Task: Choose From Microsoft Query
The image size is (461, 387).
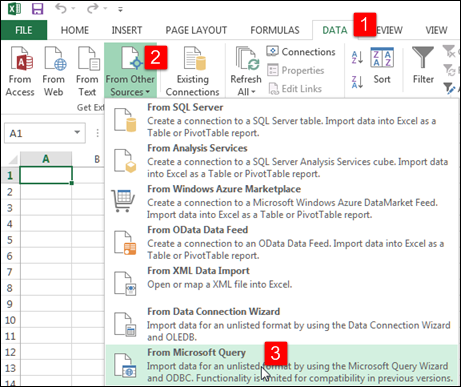Action: (x=281, y=365)
